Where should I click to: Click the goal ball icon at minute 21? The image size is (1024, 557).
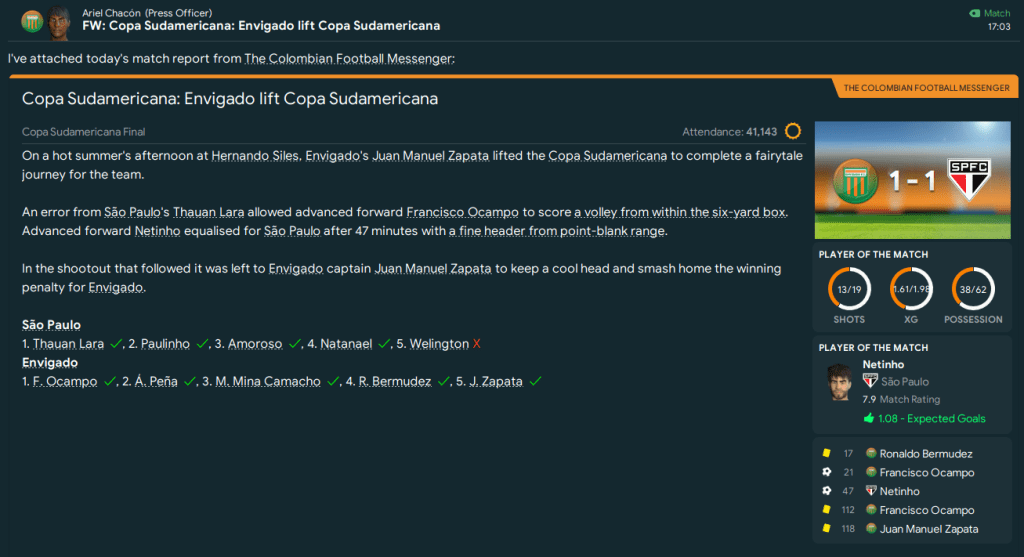[826, 472]
